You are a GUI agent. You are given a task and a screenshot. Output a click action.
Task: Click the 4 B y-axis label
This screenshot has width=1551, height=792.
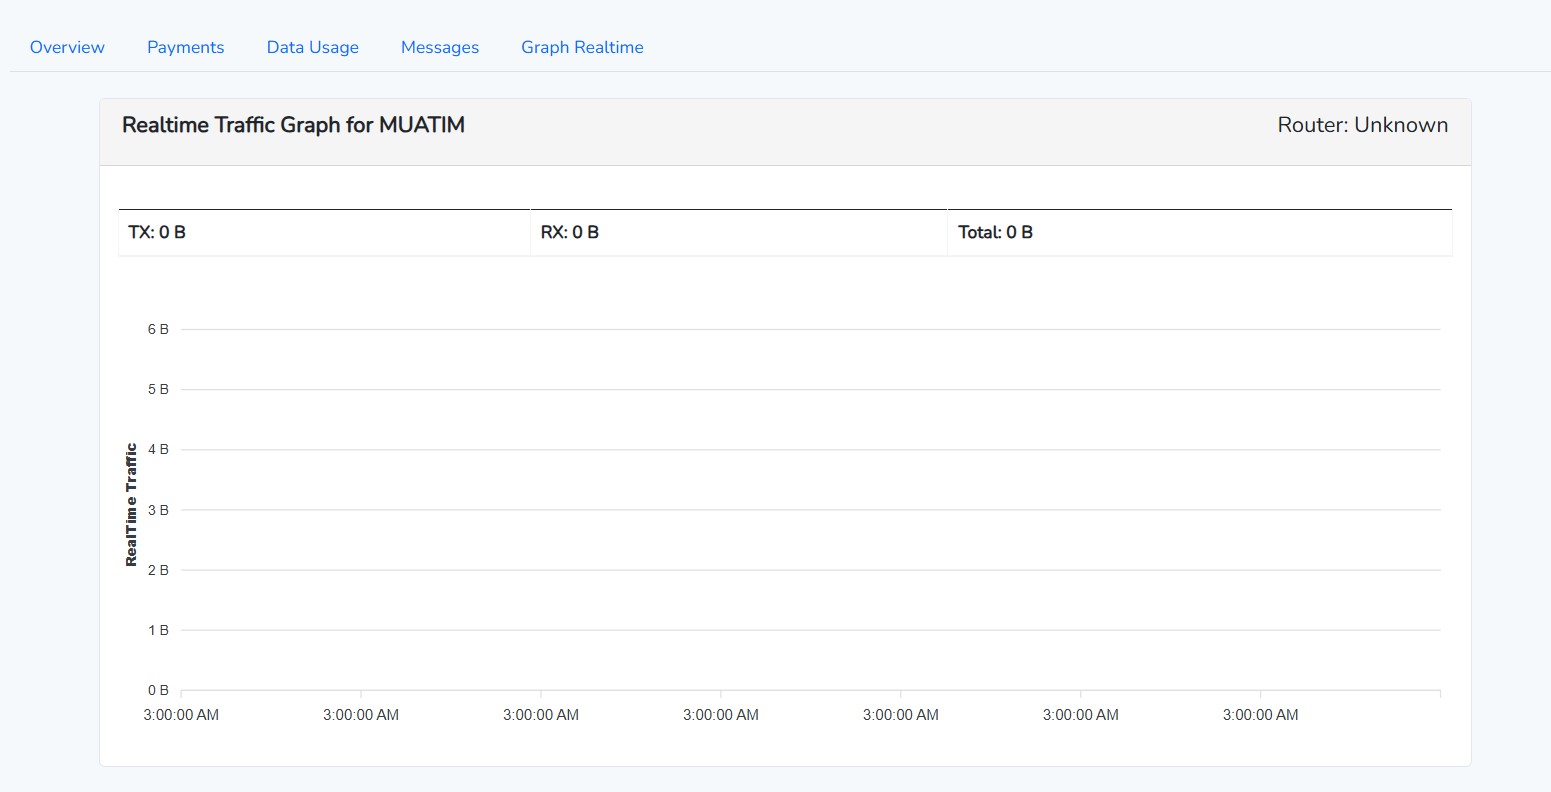(158, 449)
